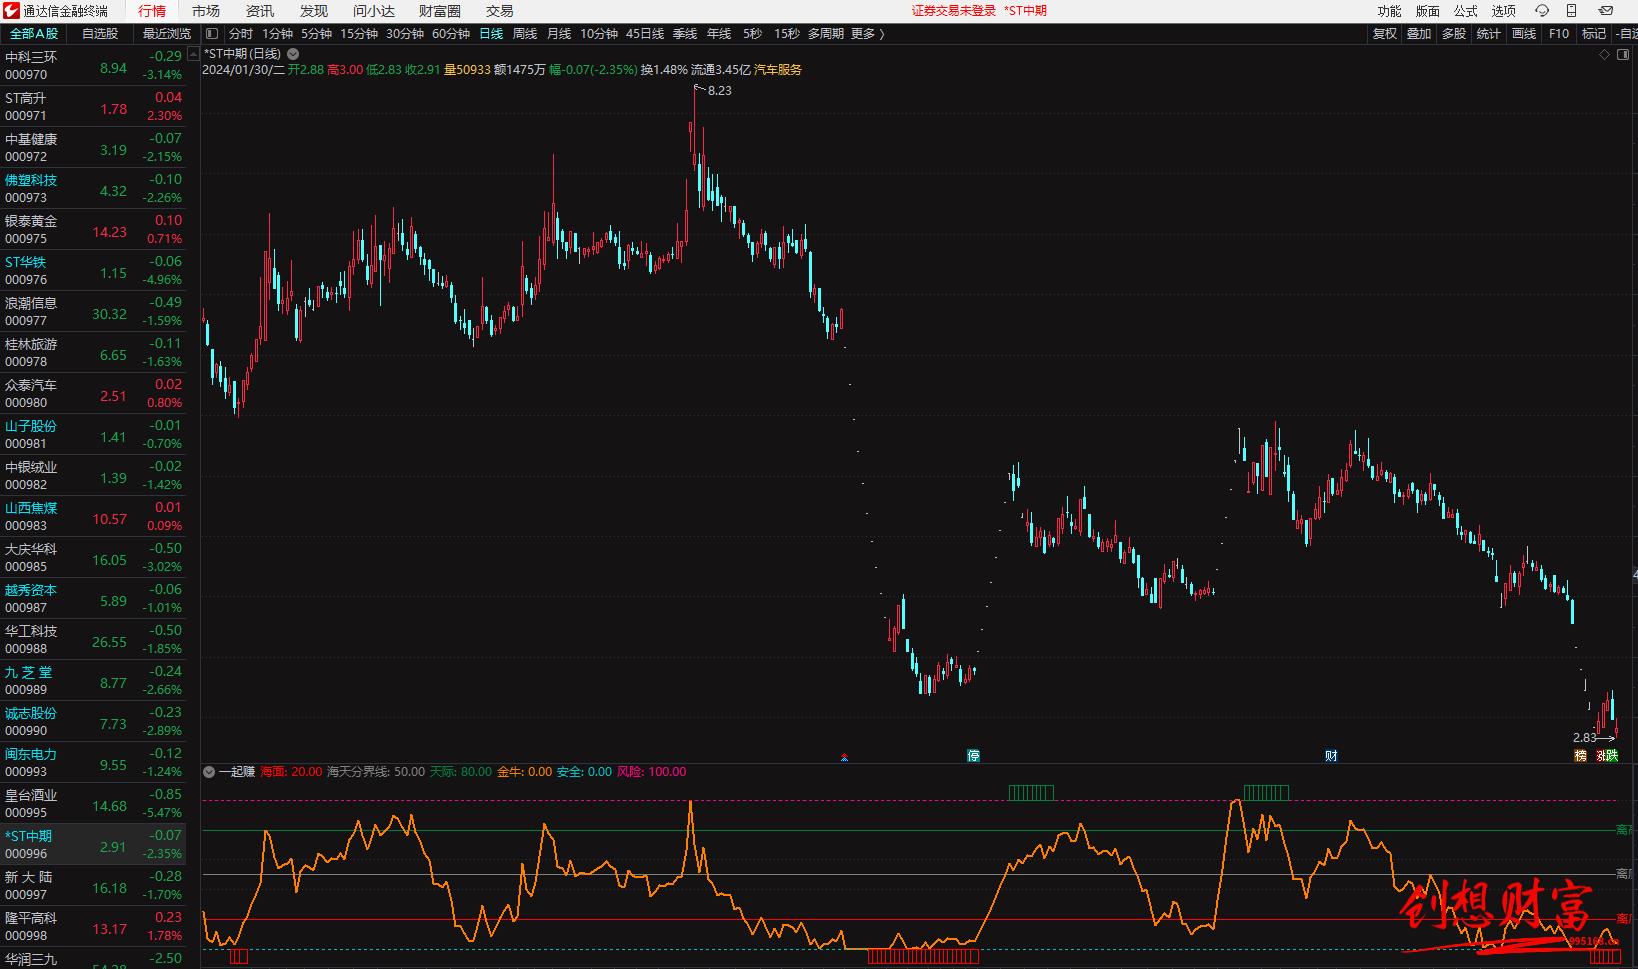Switch chart to 季线 period
The height and width of the screenshot is (969, 1638).
tap(685, 34)
